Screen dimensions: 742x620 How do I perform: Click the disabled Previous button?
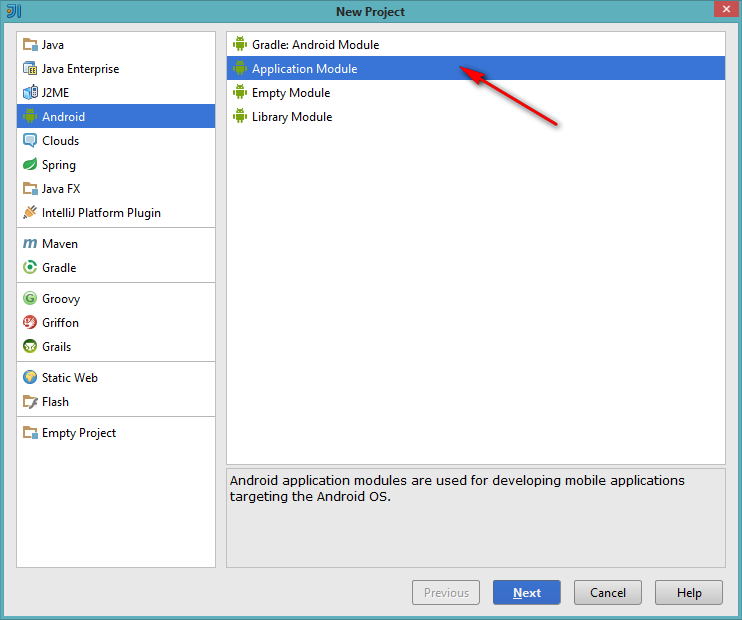(446, 593)
